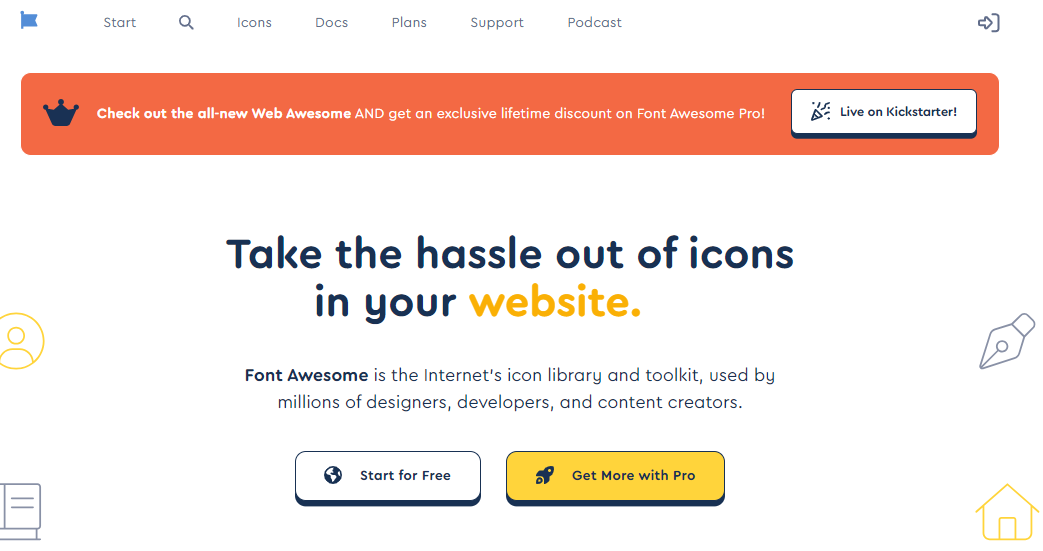Click the yellow house icon
Viewport: 1043px width, 551px height.
tap(1007, 512)
